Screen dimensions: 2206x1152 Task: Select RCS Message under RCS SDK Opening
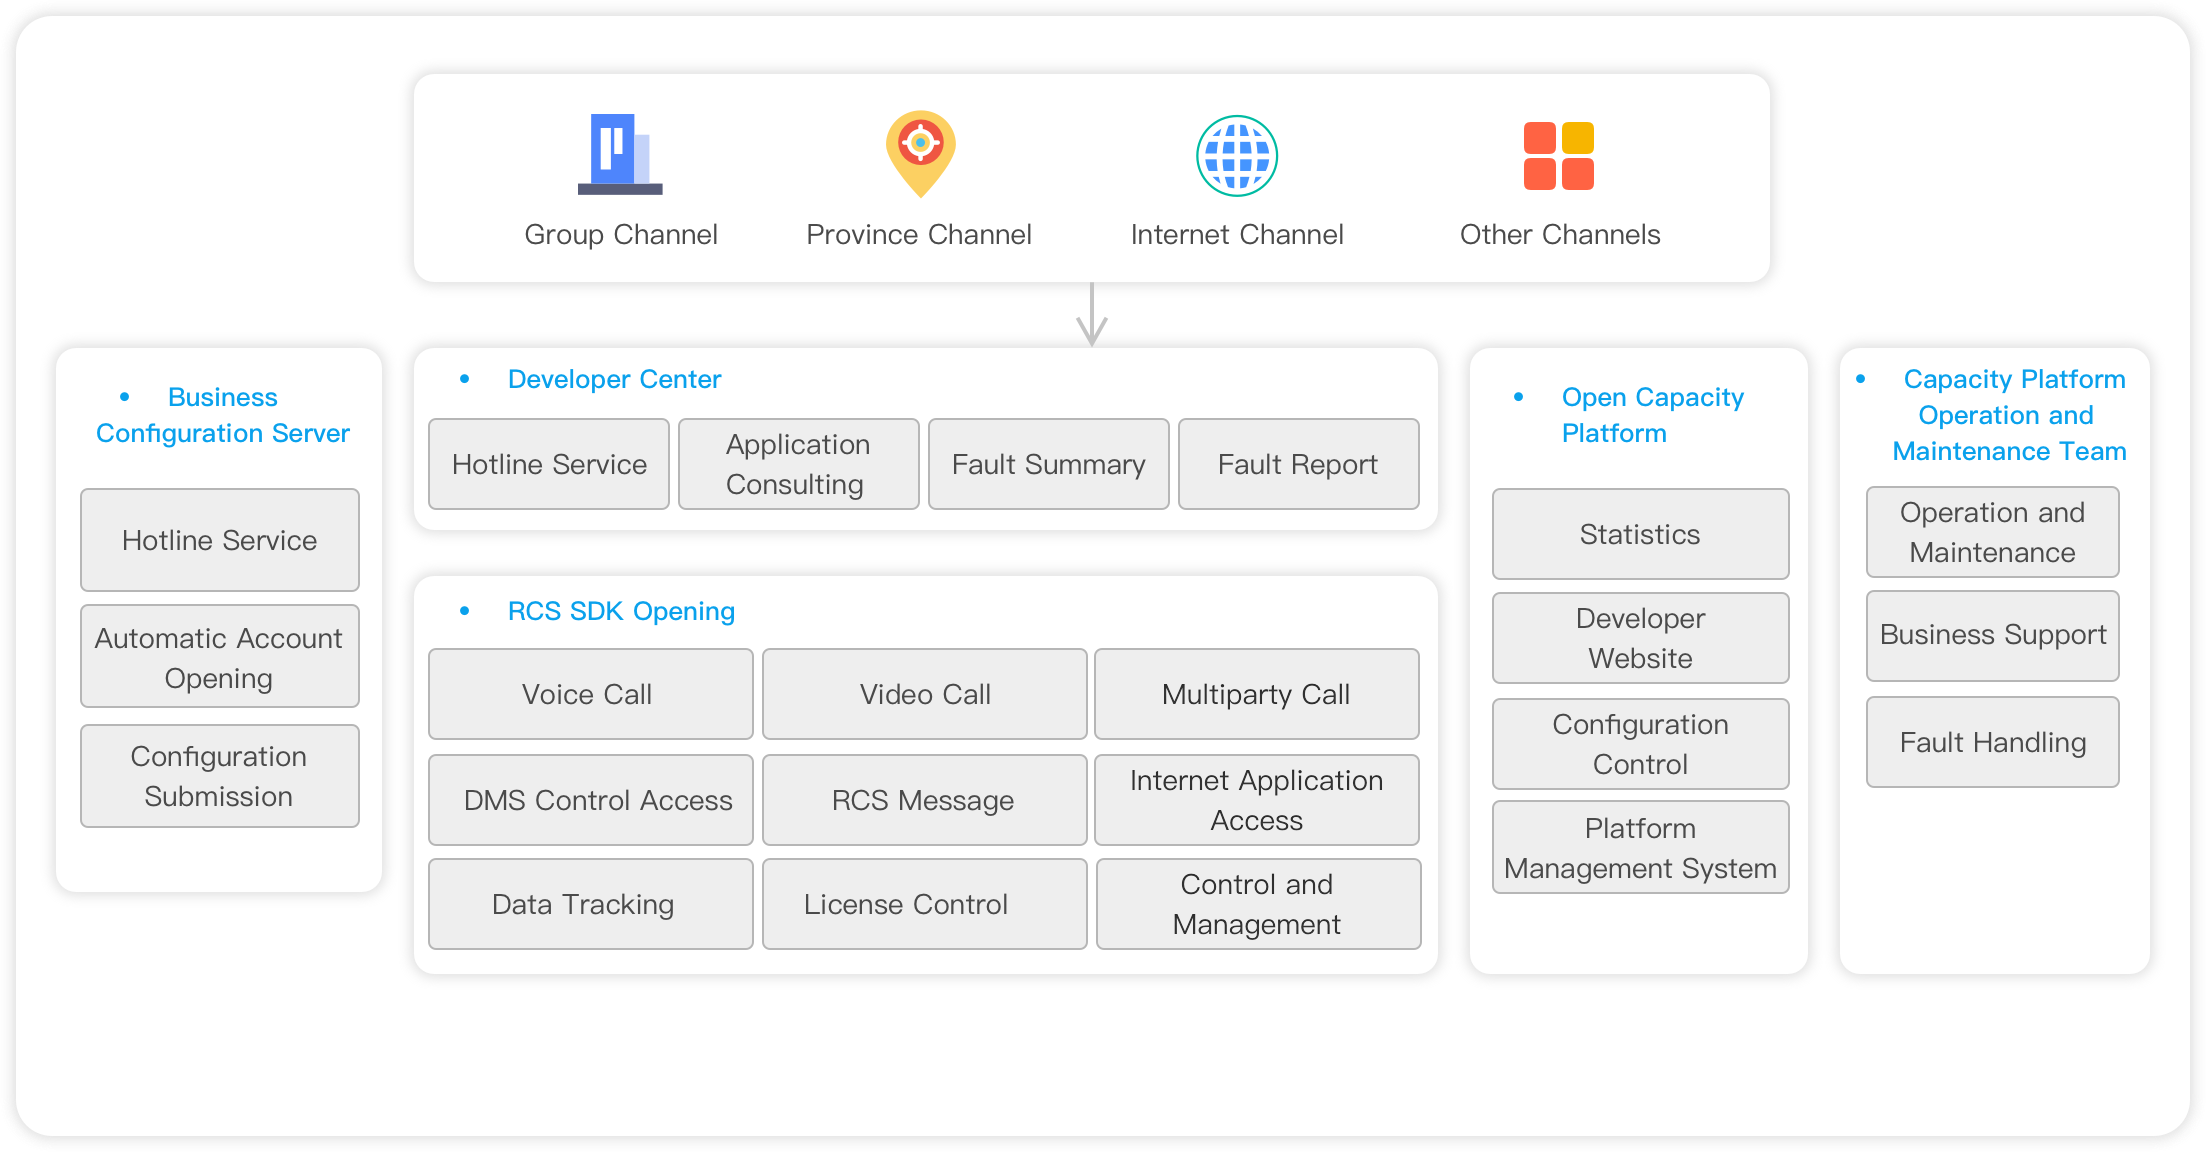(x=923, y=800)
